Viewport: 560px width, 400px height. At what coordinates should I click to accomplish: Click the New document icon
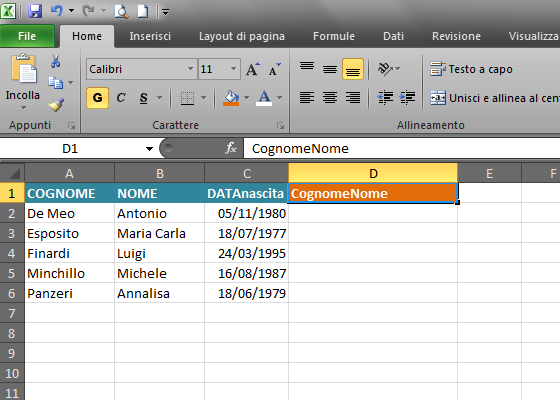click(143, 11)
